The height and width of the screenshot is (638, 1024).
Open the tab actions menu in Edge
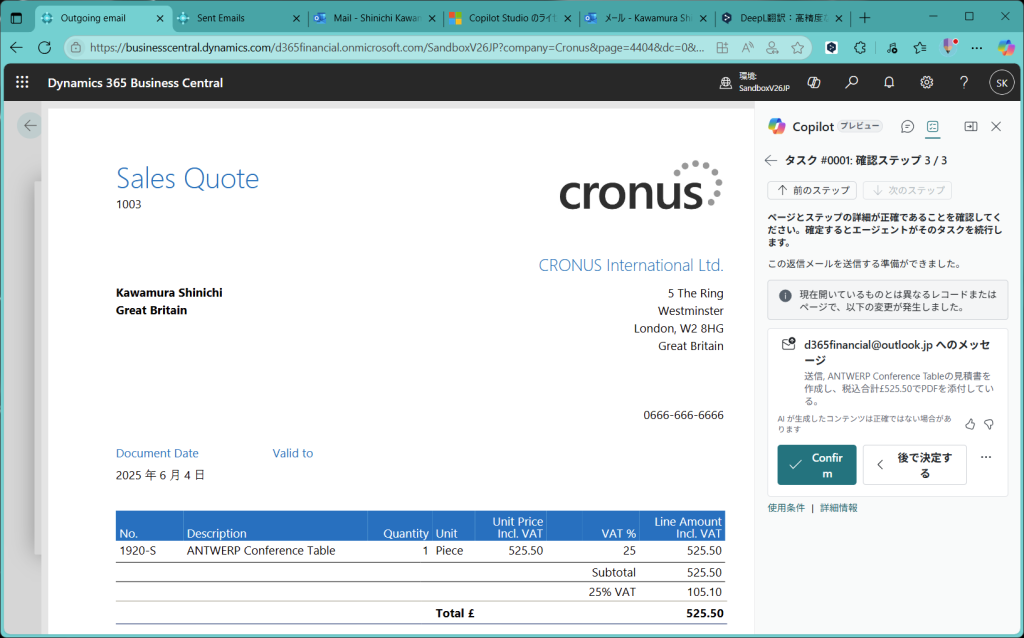(x=16, y=18)
